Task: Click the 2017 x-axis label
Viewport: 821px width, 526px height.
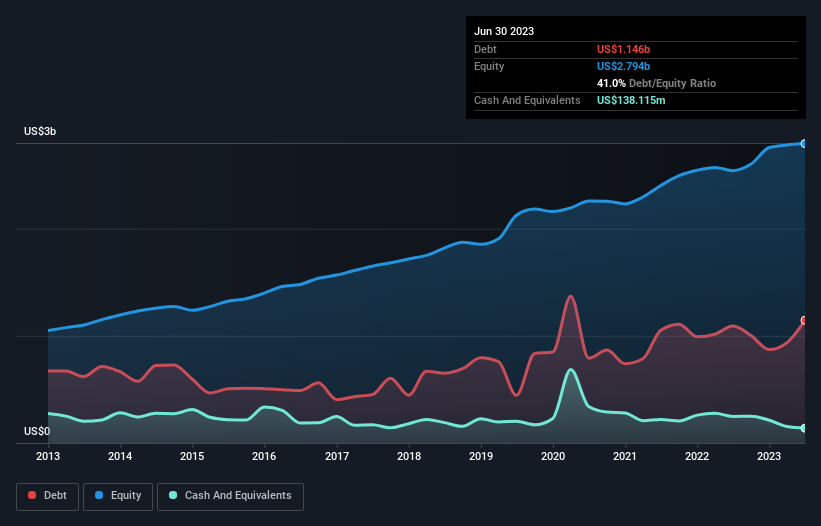Action: (x=337, y=456)
